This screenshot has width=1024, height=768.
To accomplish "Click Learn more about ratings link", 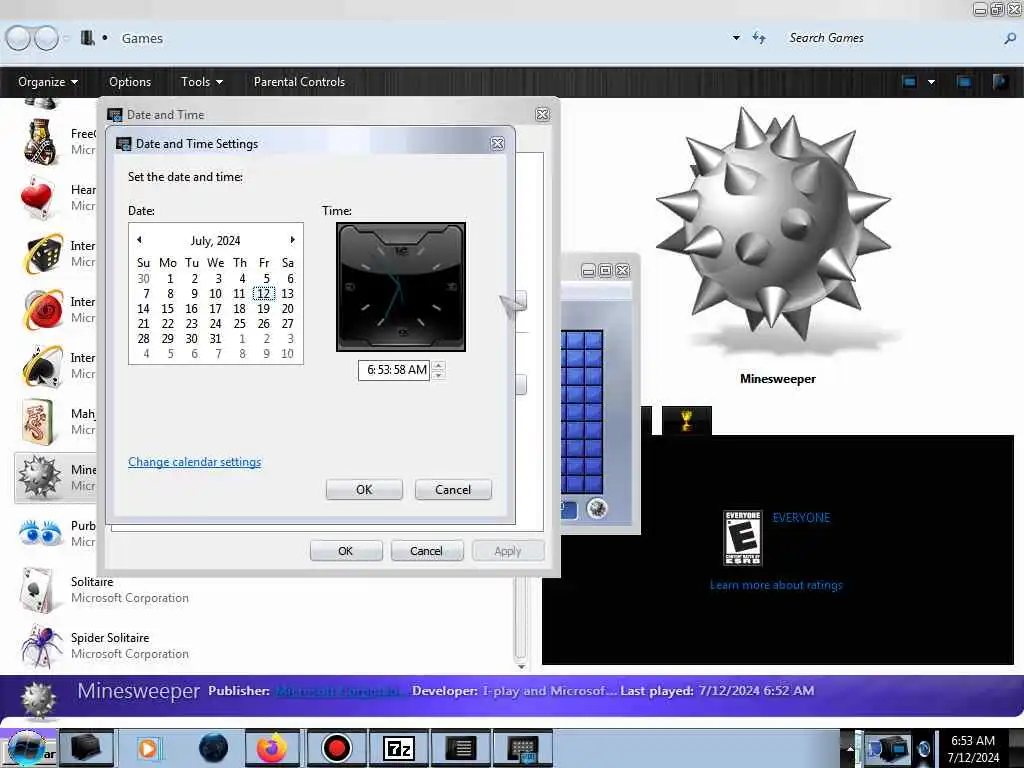I will 776,585.
